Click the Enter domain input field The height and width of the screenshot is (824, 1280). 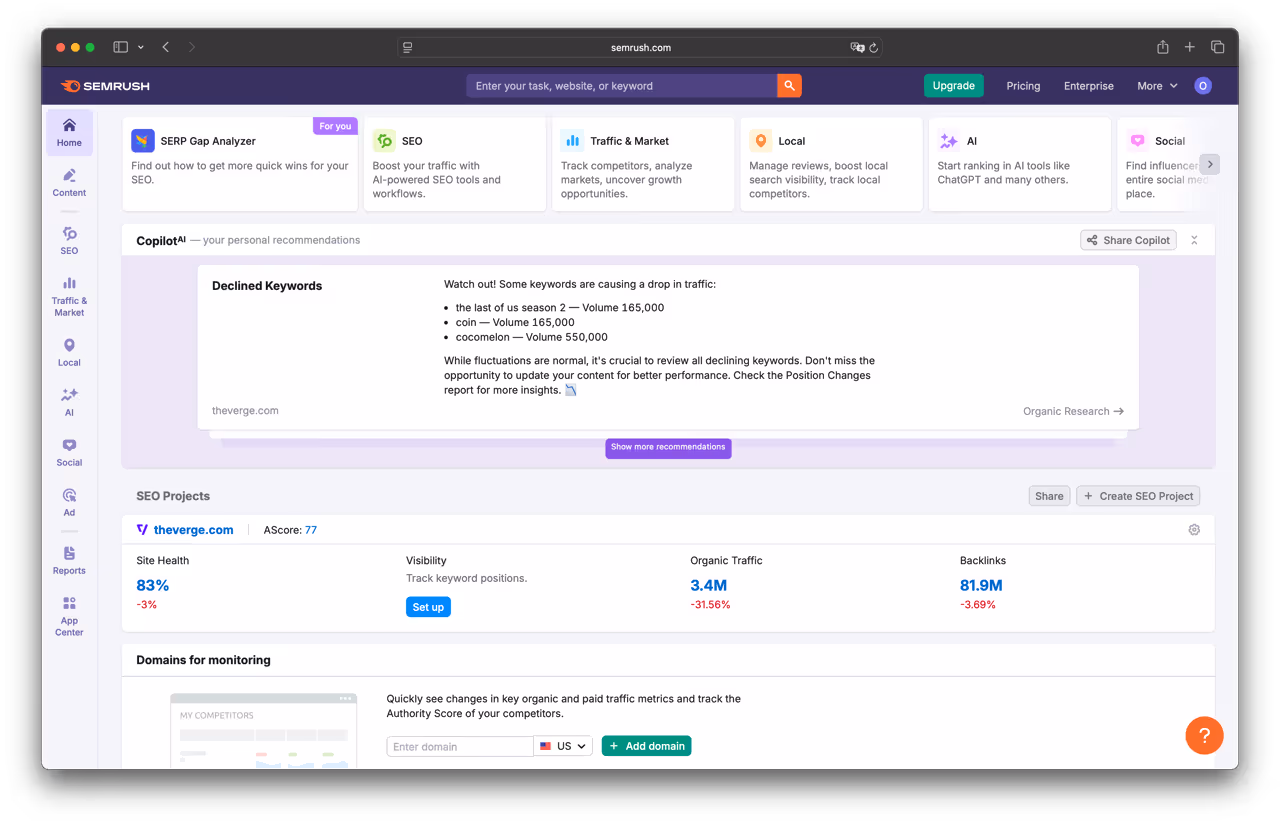click(459, 746)
